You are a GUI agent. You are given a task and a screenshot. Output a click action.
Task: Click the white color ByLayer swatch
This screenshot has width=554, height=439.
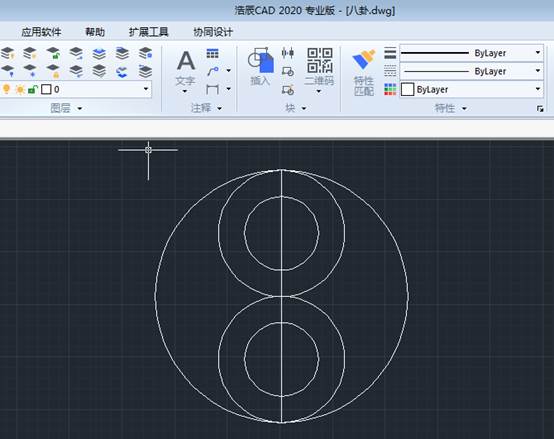coord(407,89)
